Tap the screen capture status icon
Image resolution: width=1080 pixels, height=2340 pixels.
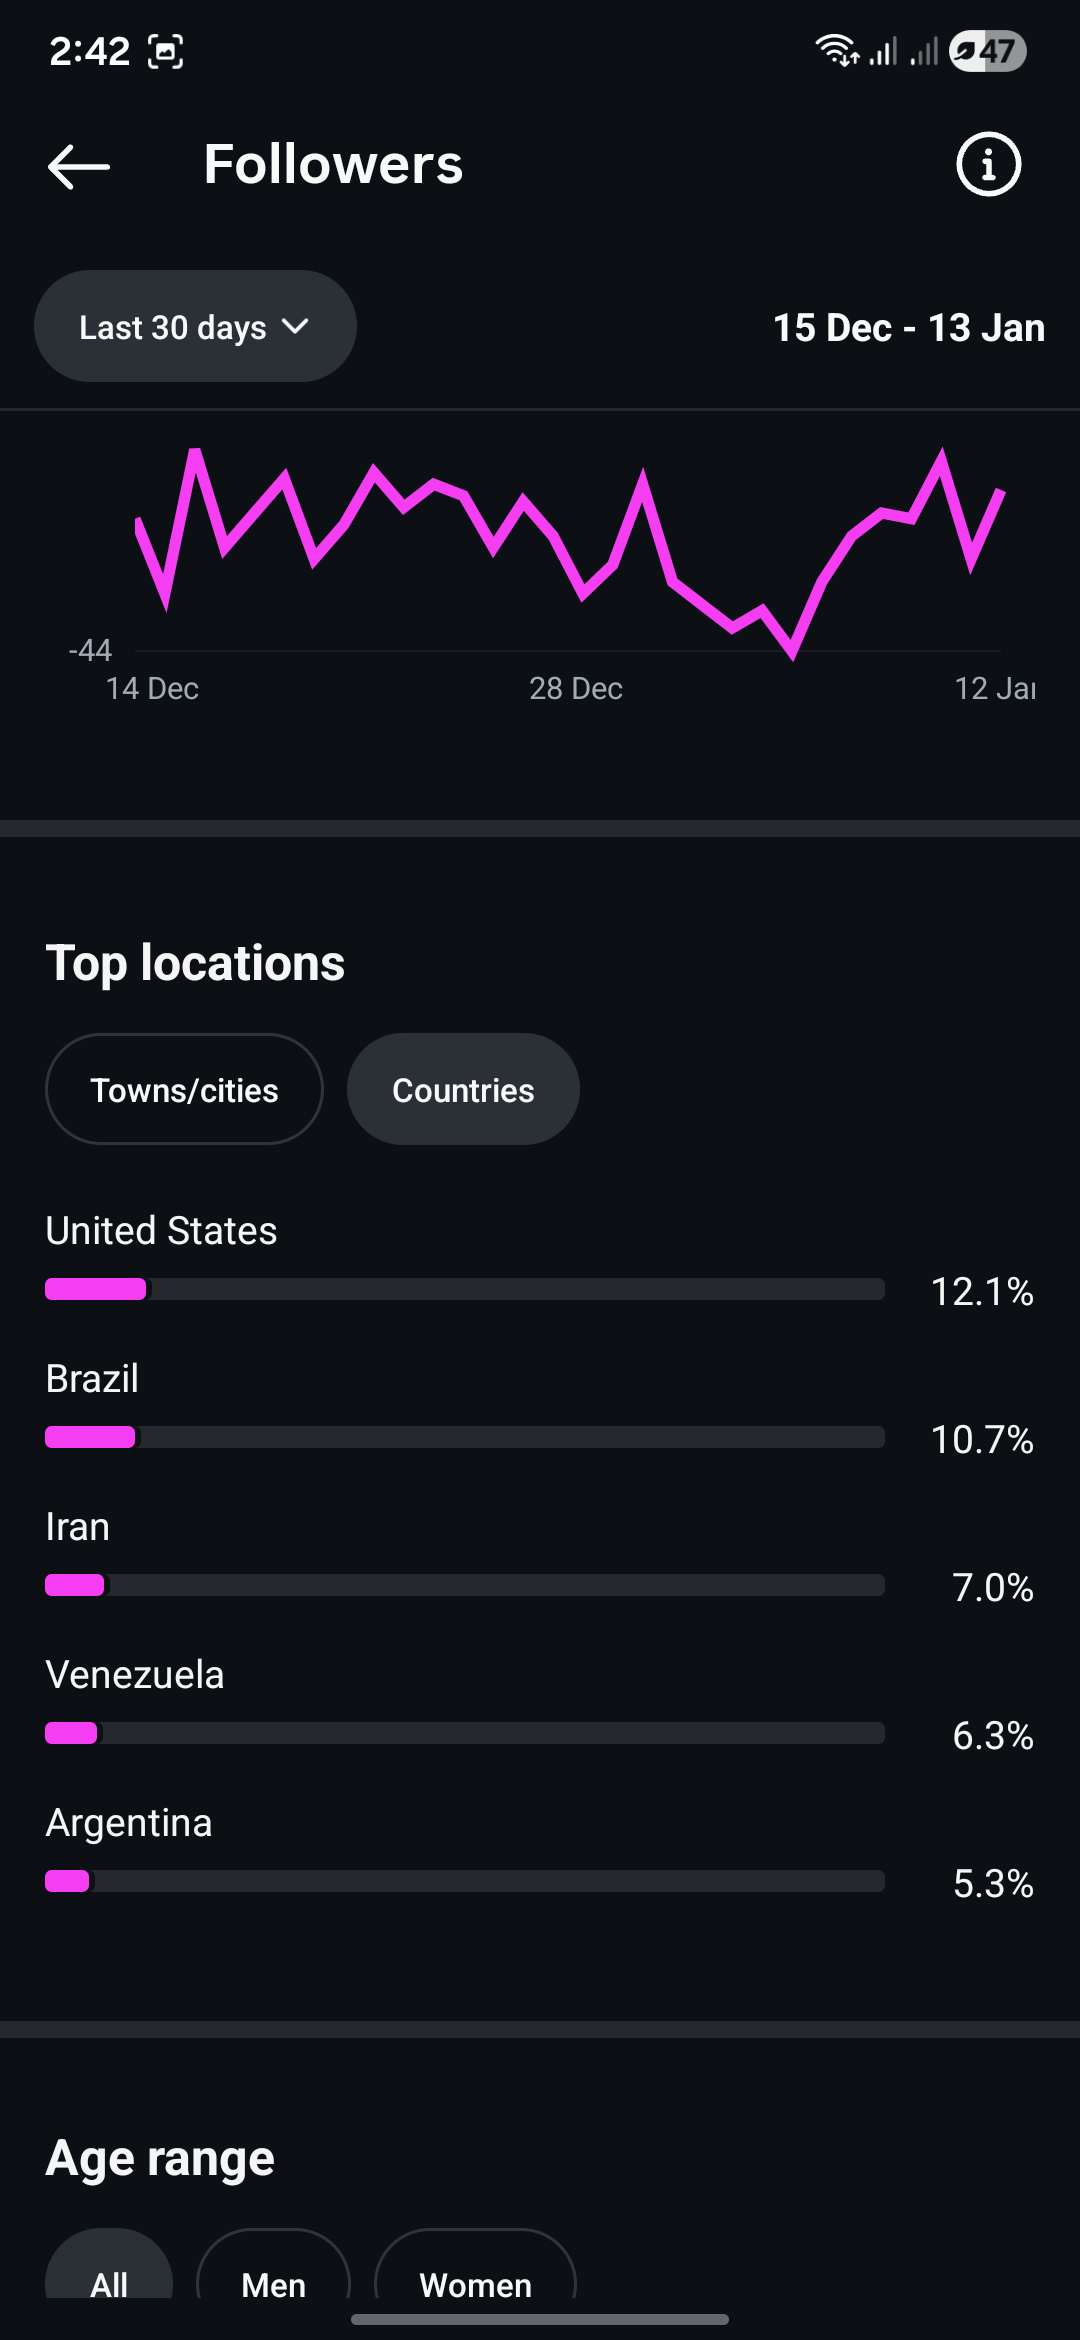(166, 51)
